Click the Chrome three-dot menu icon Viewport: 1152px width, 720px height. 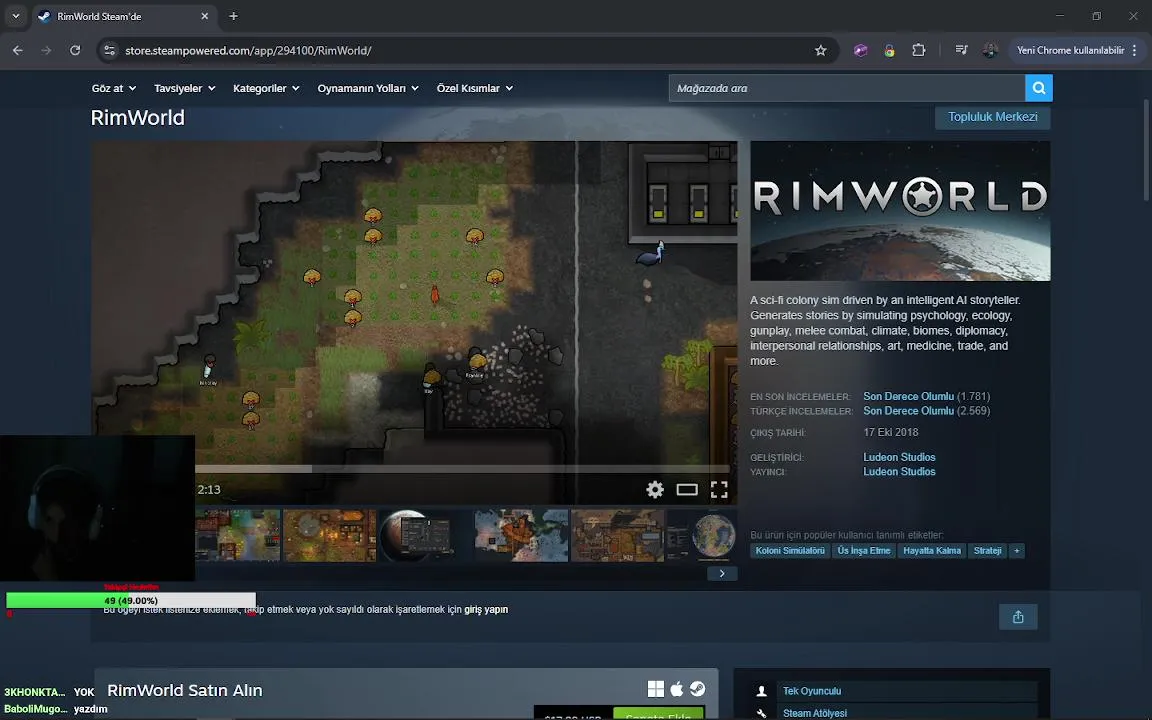(x=1134, y=51)
